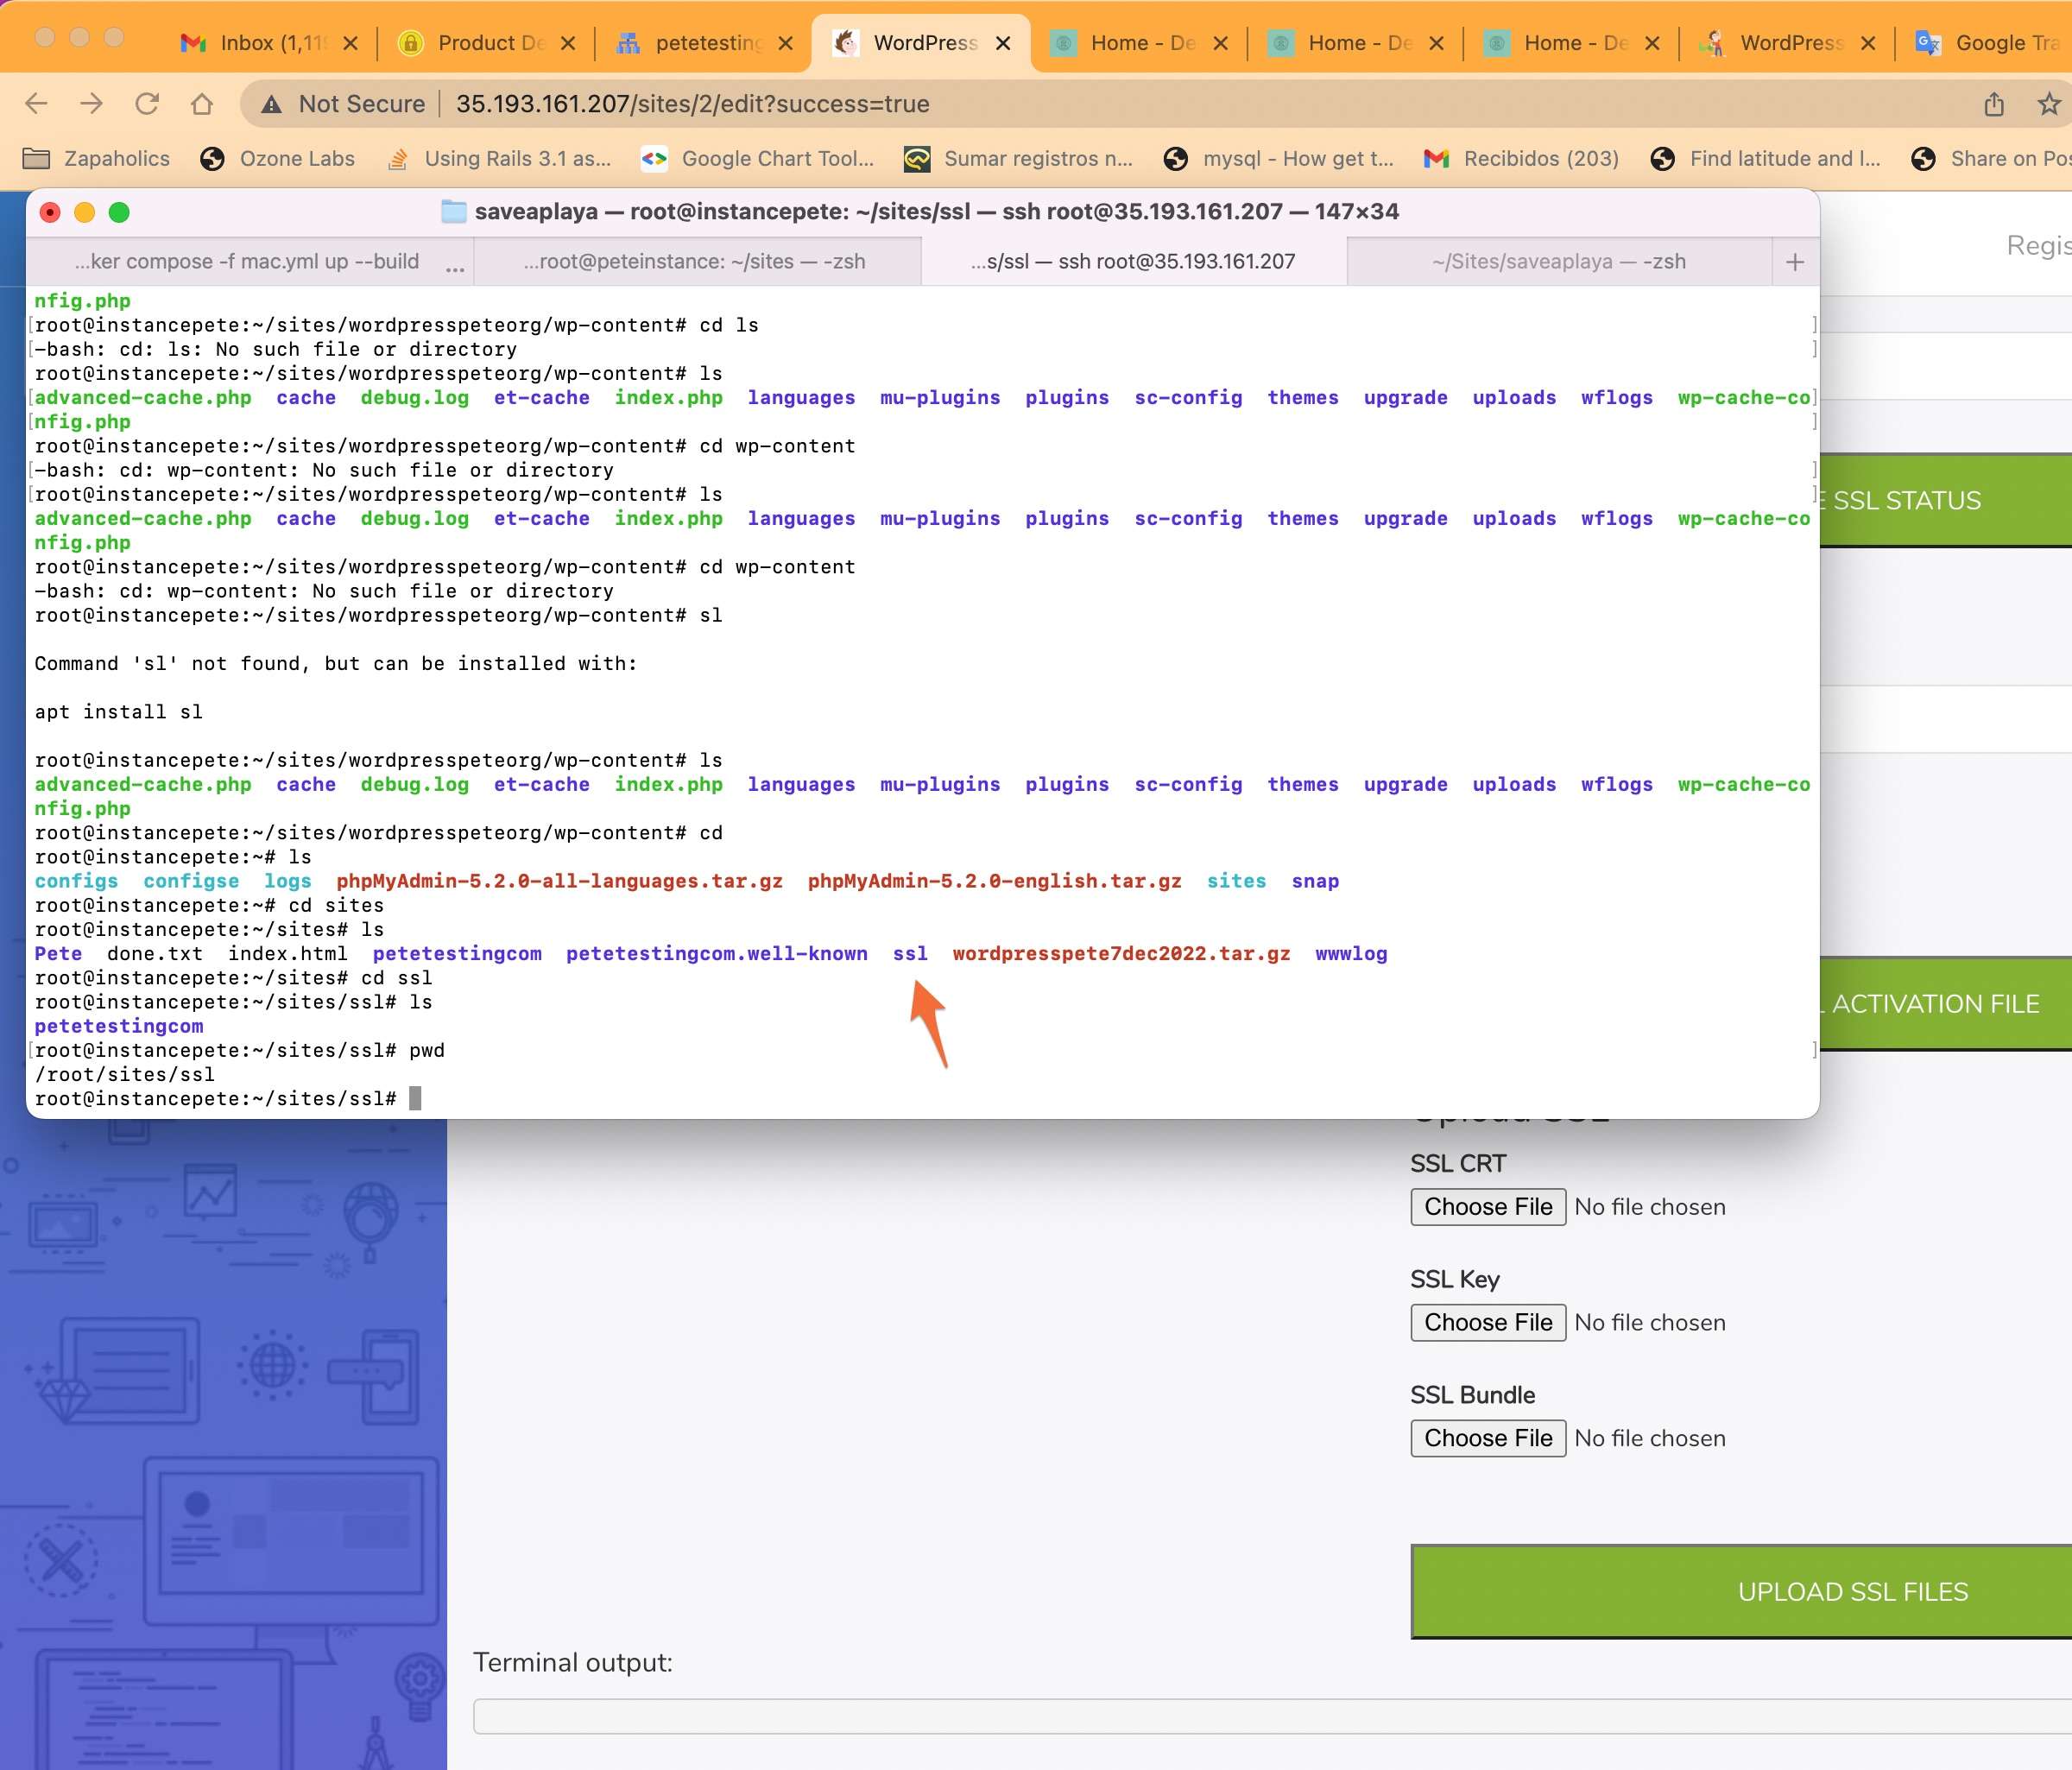
Task: Choose File for SSL CRT
Action: click(1487, 1207)
